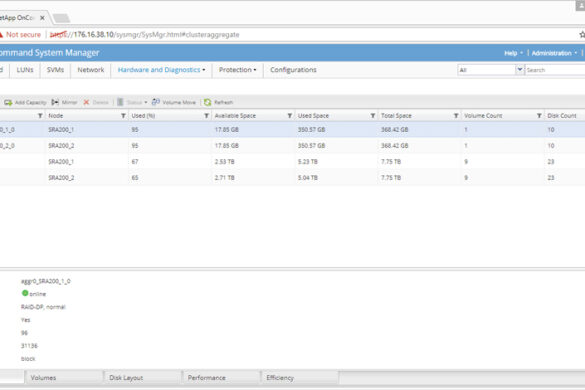Click SRA200_1 in the 67 percent row

tap(61, 162)
